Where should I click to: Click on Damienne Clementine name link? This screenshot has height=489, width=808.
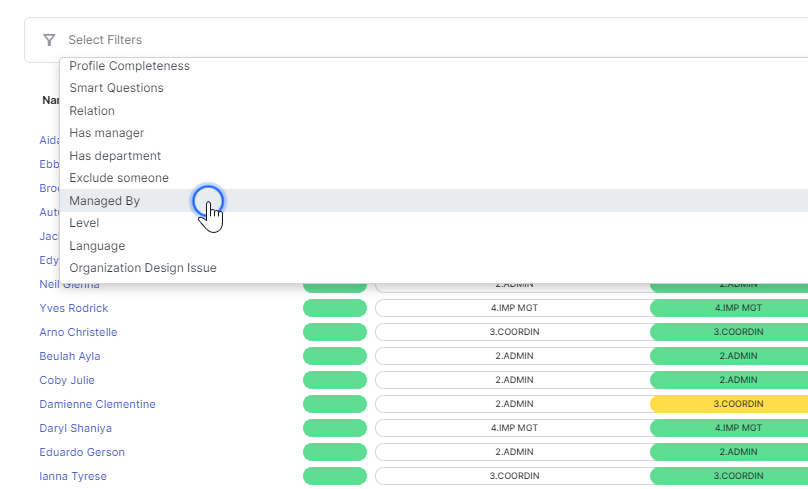(97, 404)
